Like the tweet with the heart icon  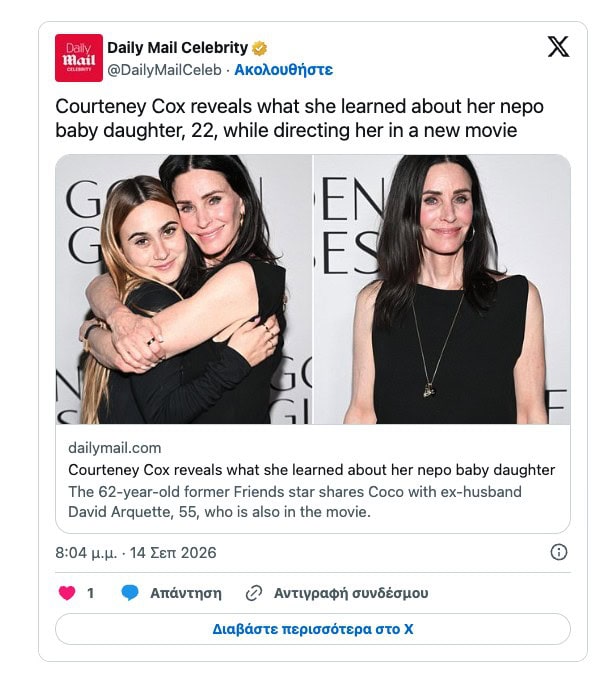67,593
